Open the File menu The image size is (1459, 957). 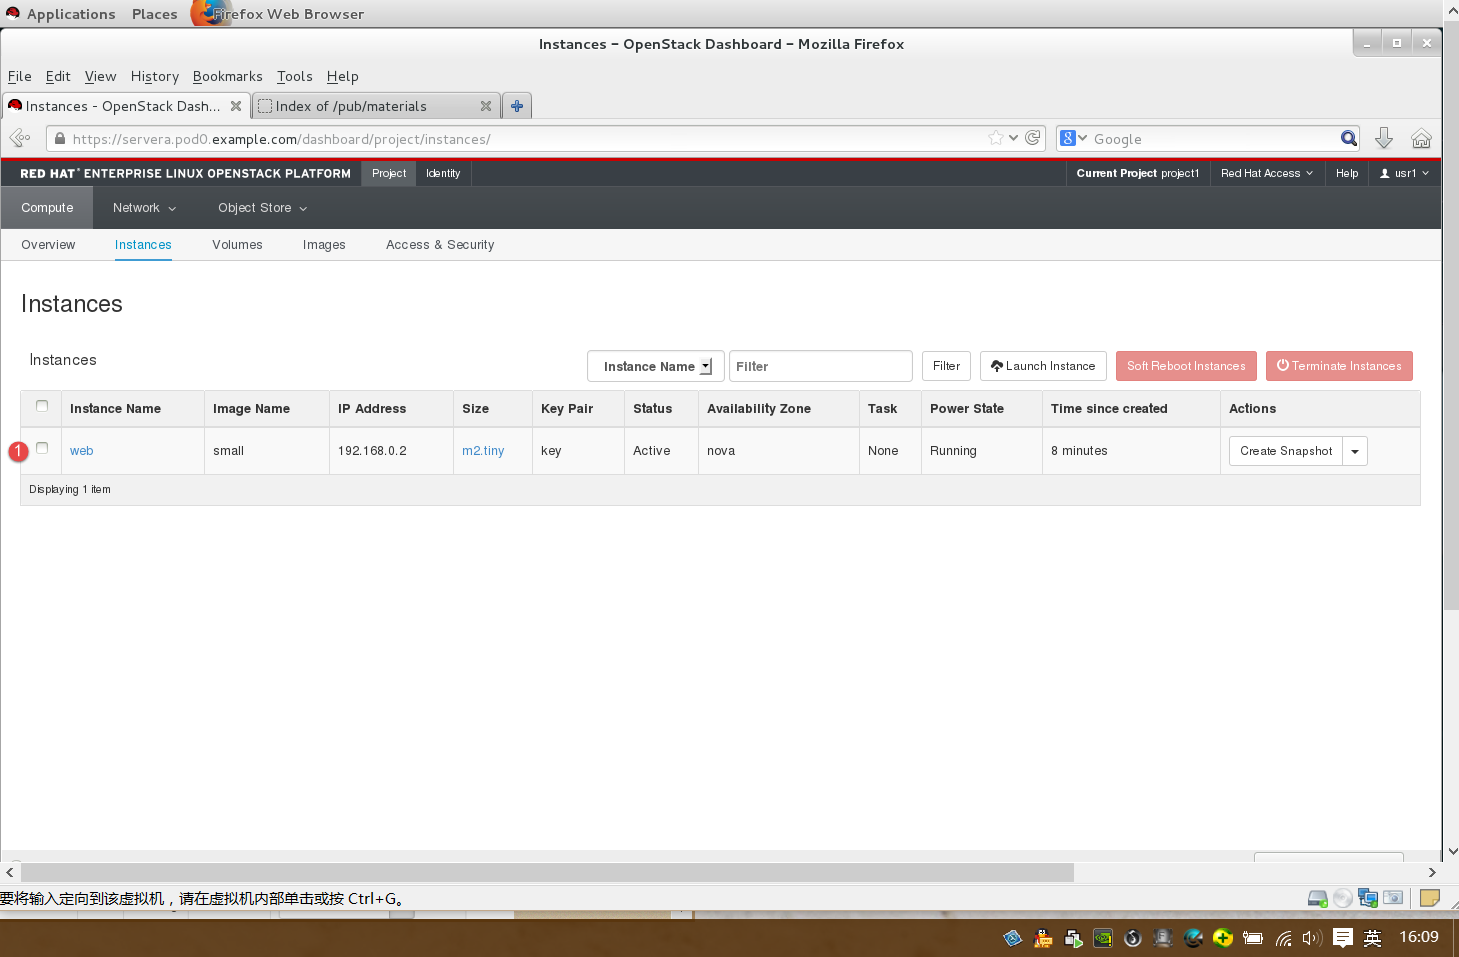point(20,76)
